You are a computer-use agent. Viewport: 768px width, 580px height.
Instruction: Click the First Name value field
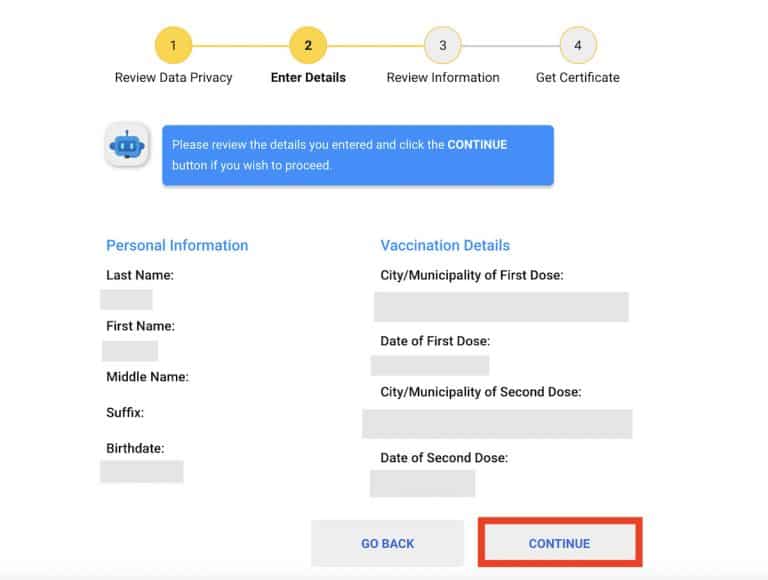(x=130, y=351)
